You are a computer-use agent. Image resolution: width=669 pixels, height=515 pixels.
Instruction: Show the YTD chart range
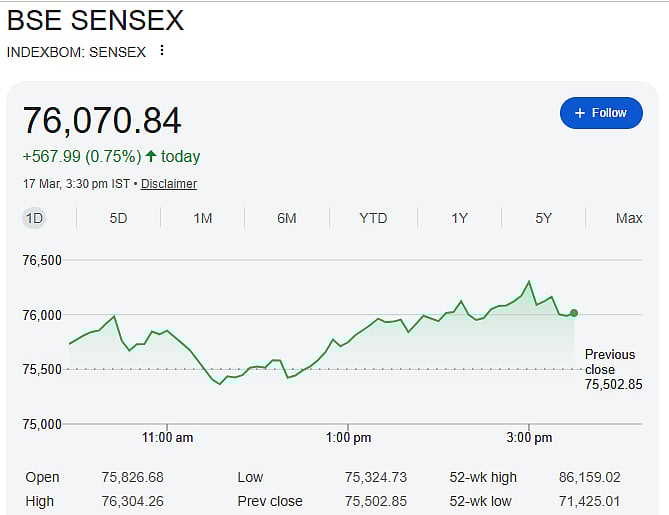tap(373, 218)
